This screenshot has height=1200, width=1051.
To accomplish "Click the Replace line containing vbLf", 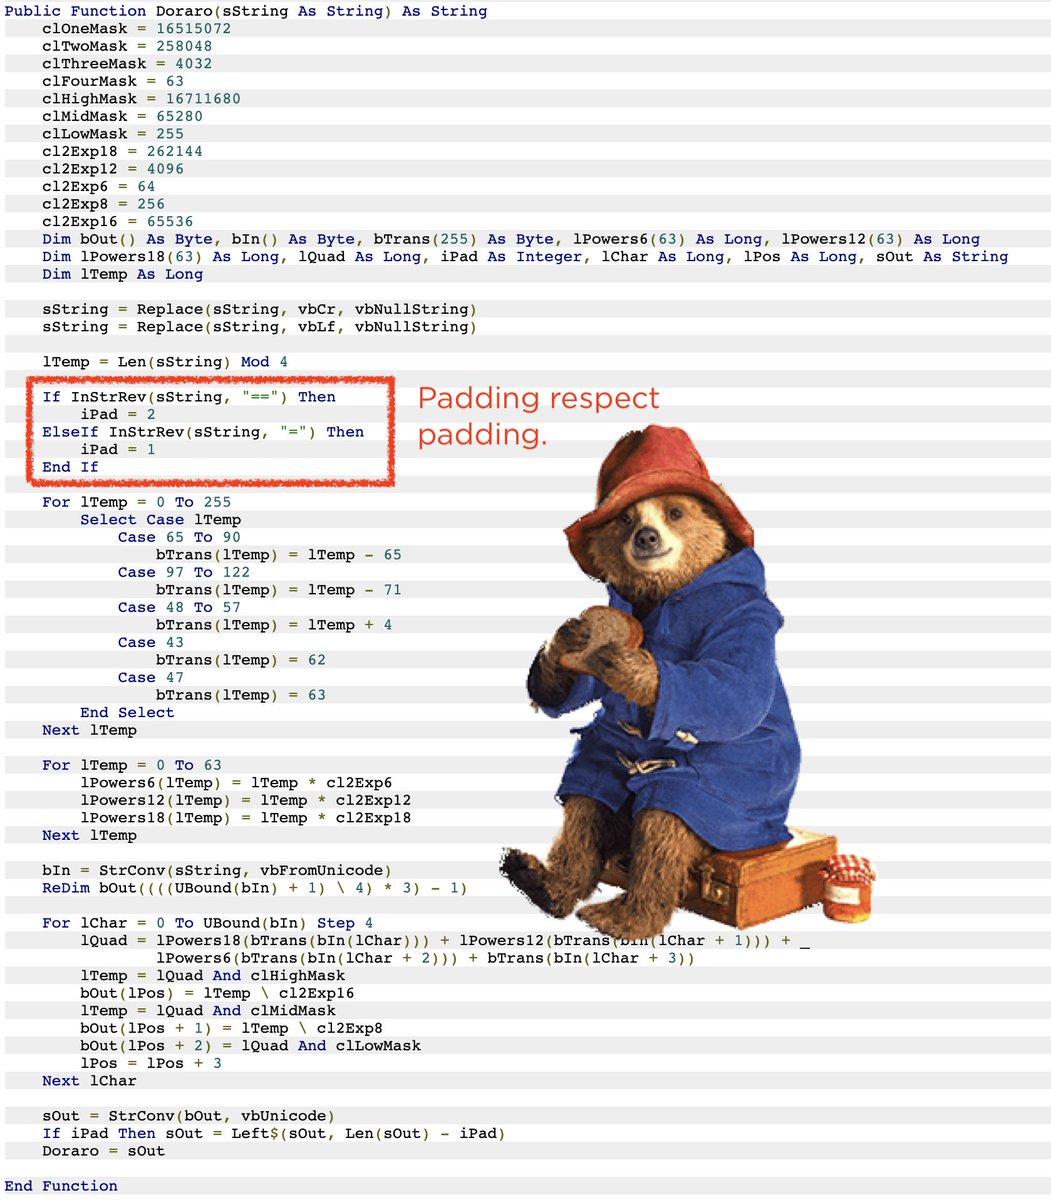I will point(260,327).
